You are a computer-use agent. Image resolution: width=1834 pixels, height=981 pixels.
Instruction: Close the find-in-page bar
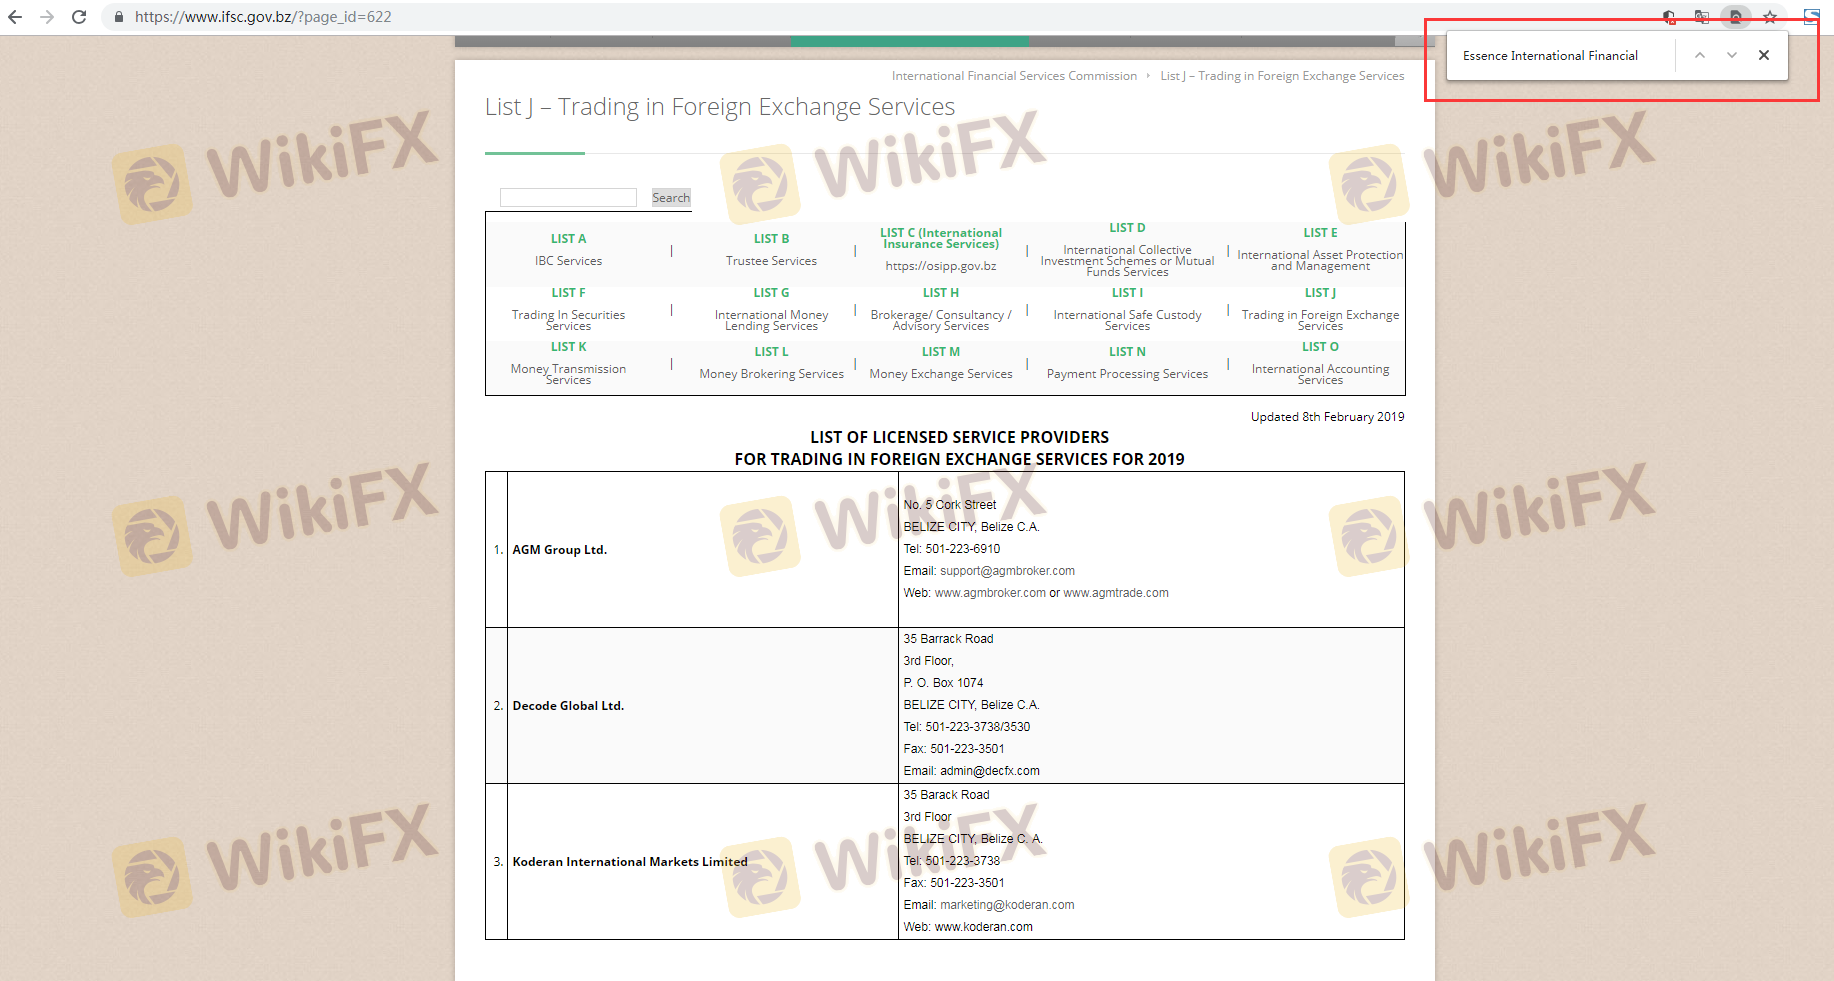click(x=1764, y=56)
